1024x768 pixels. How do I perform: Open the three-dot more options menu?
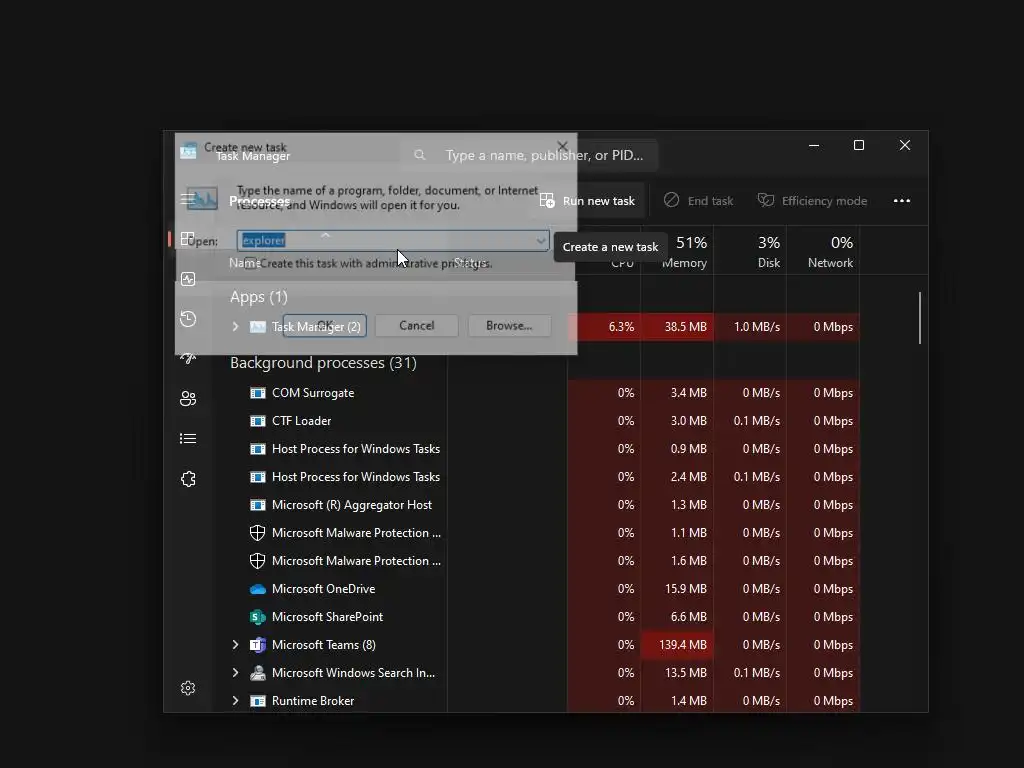click(902, 200)
